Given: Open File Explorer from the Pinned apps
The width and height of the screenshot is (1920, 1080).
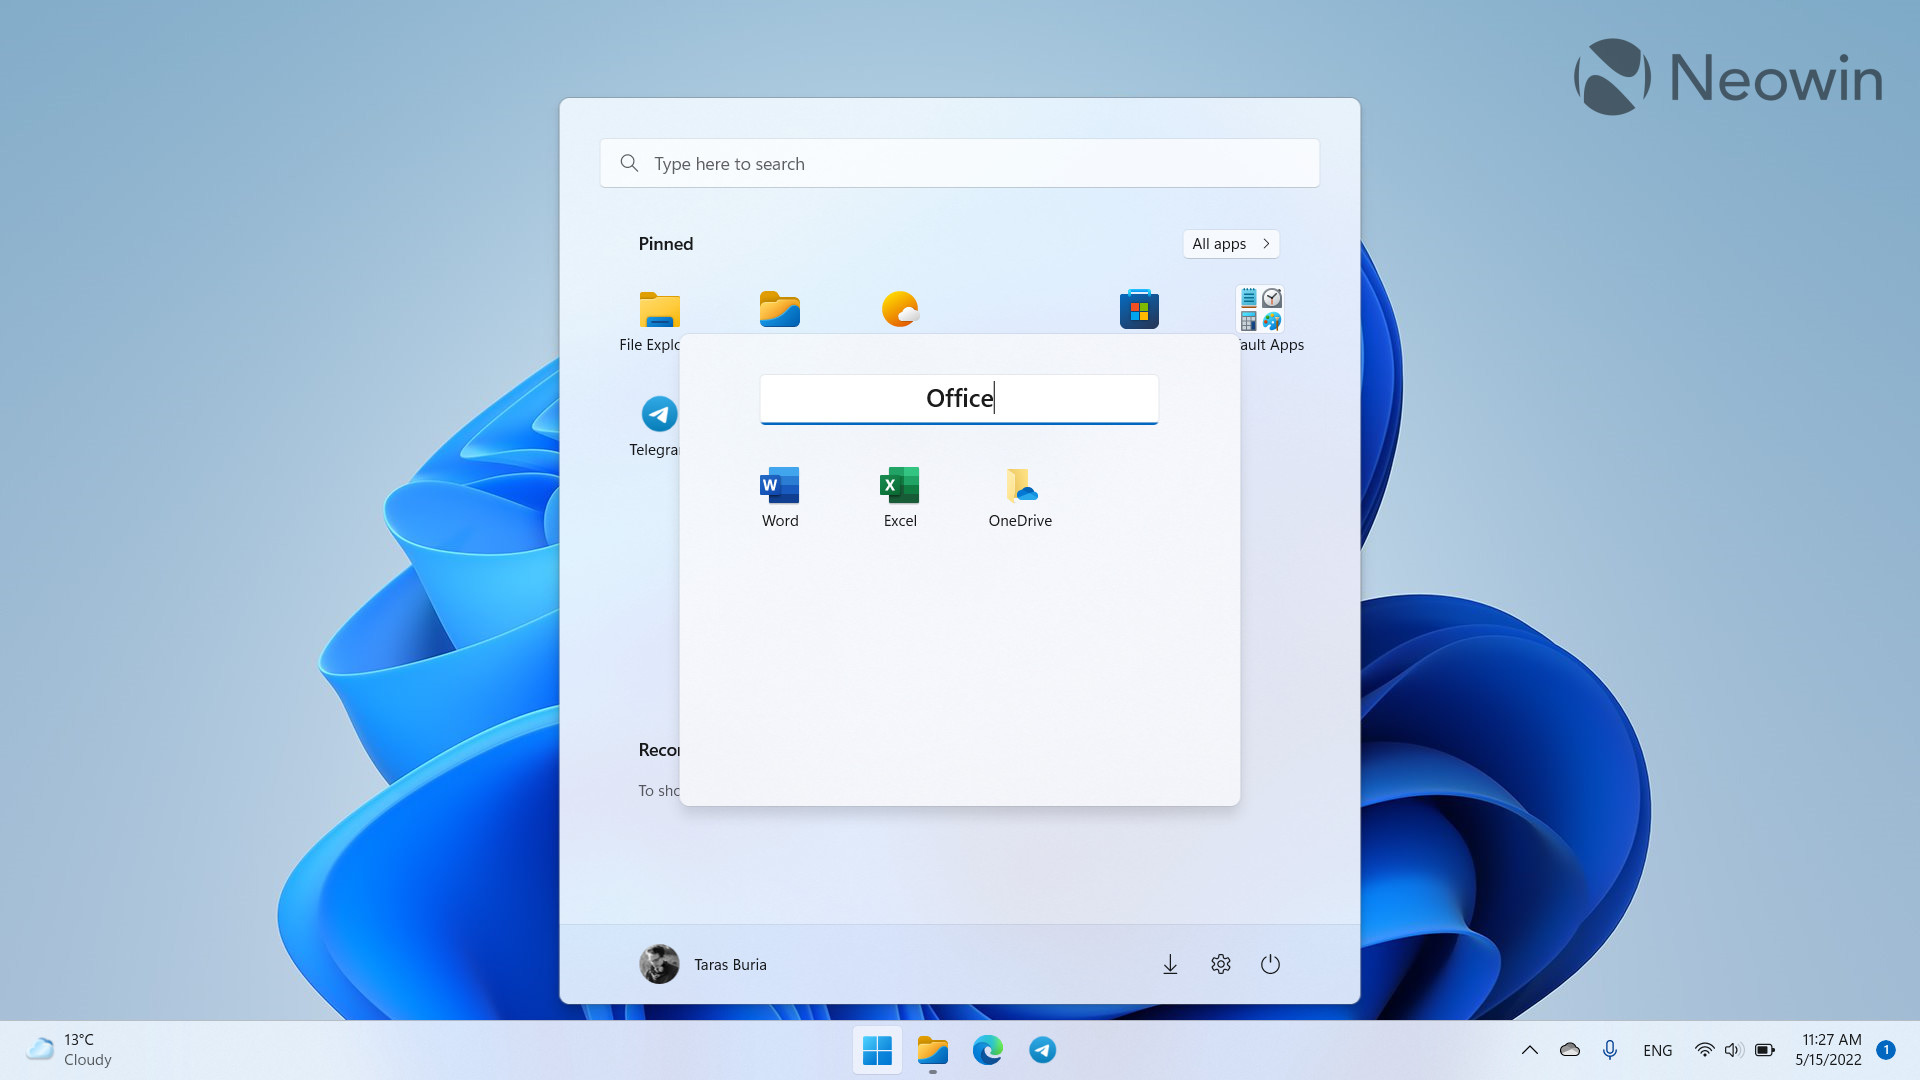Looking at the screenshot, I should pos(659,309).
